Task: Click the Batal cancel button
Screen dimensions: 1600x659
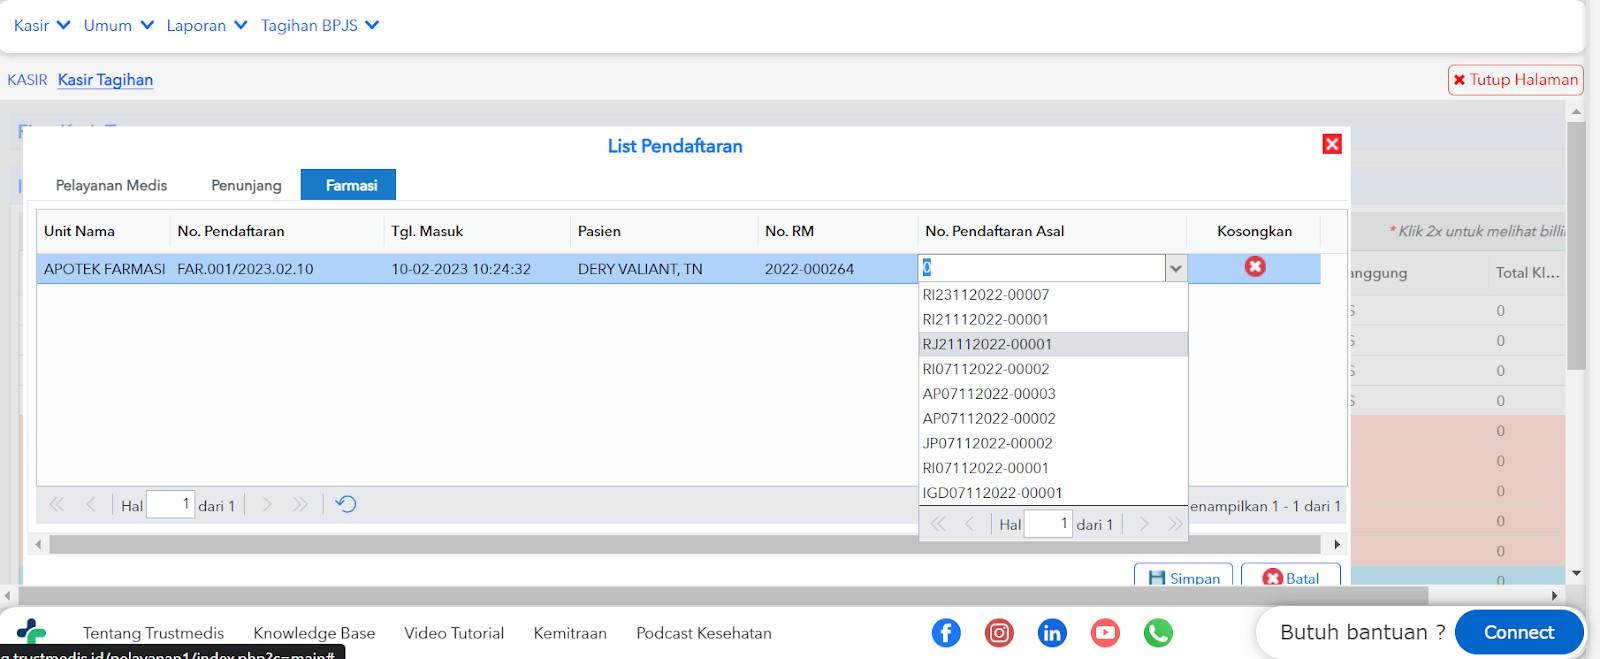Action: pyautogui.click(x=1290, y=576)
